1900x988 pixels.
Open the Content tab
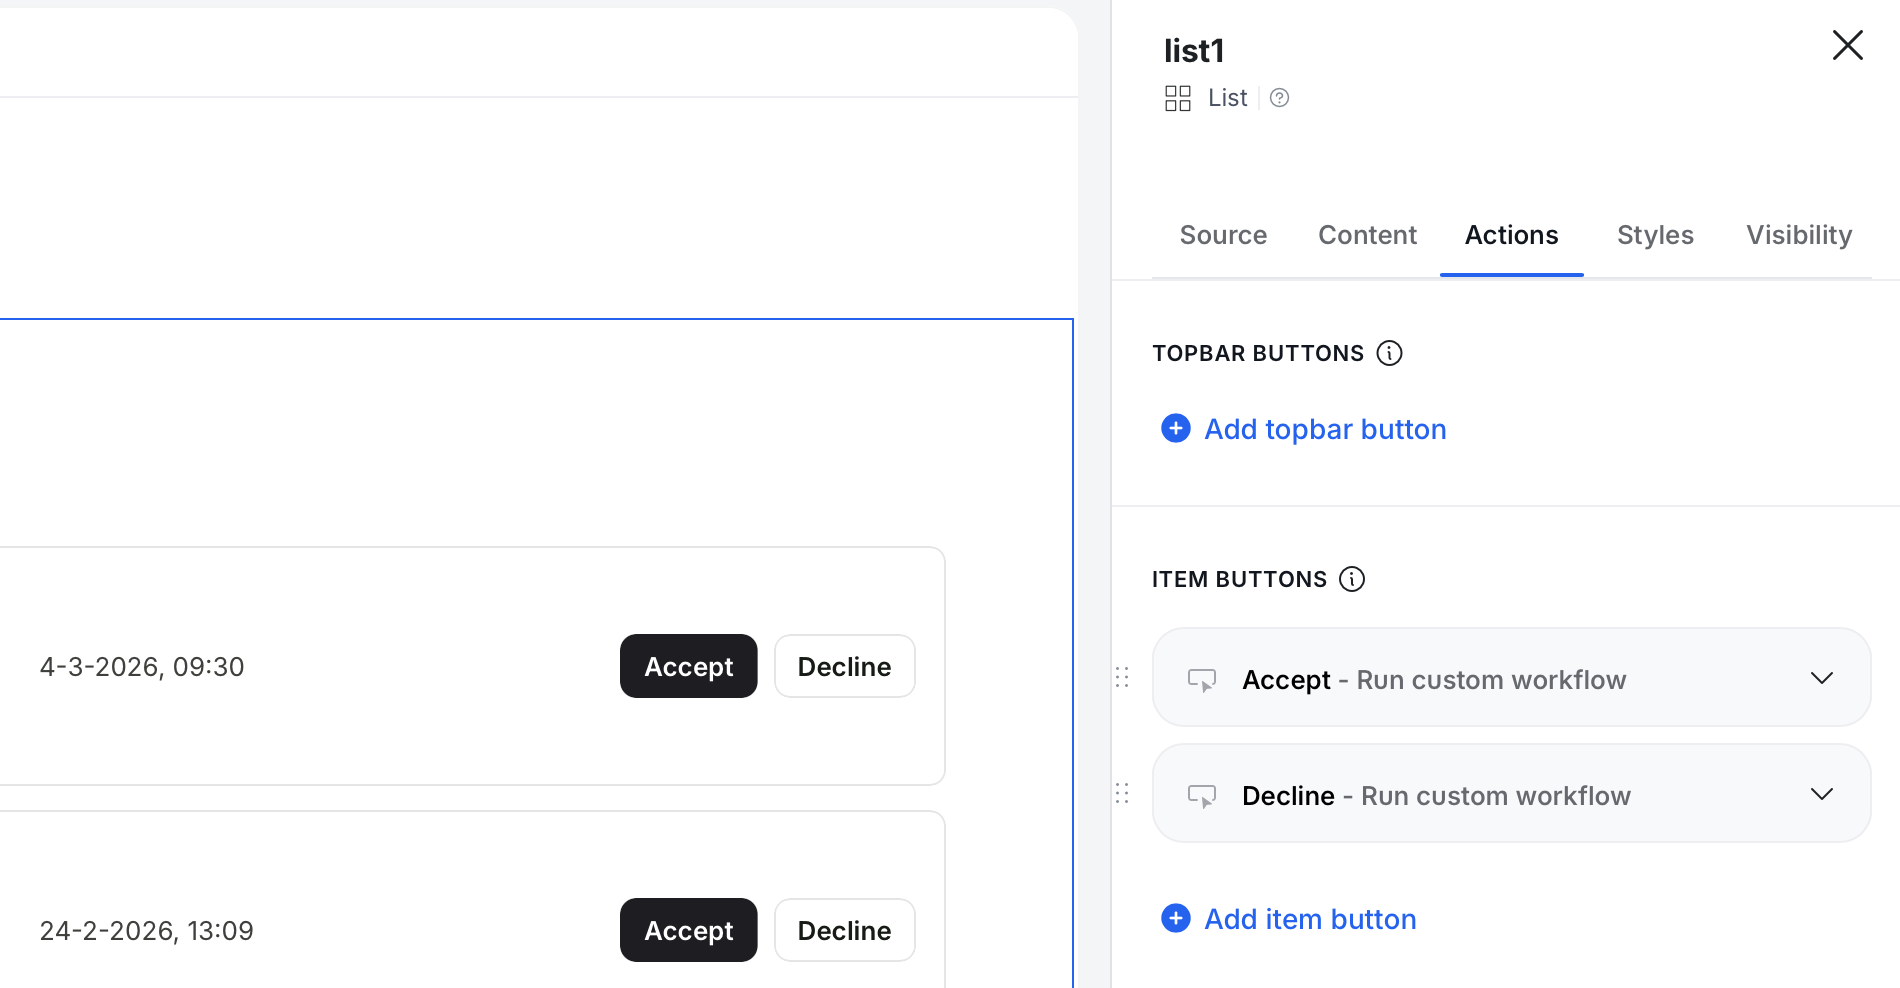tap(1367, 235)
